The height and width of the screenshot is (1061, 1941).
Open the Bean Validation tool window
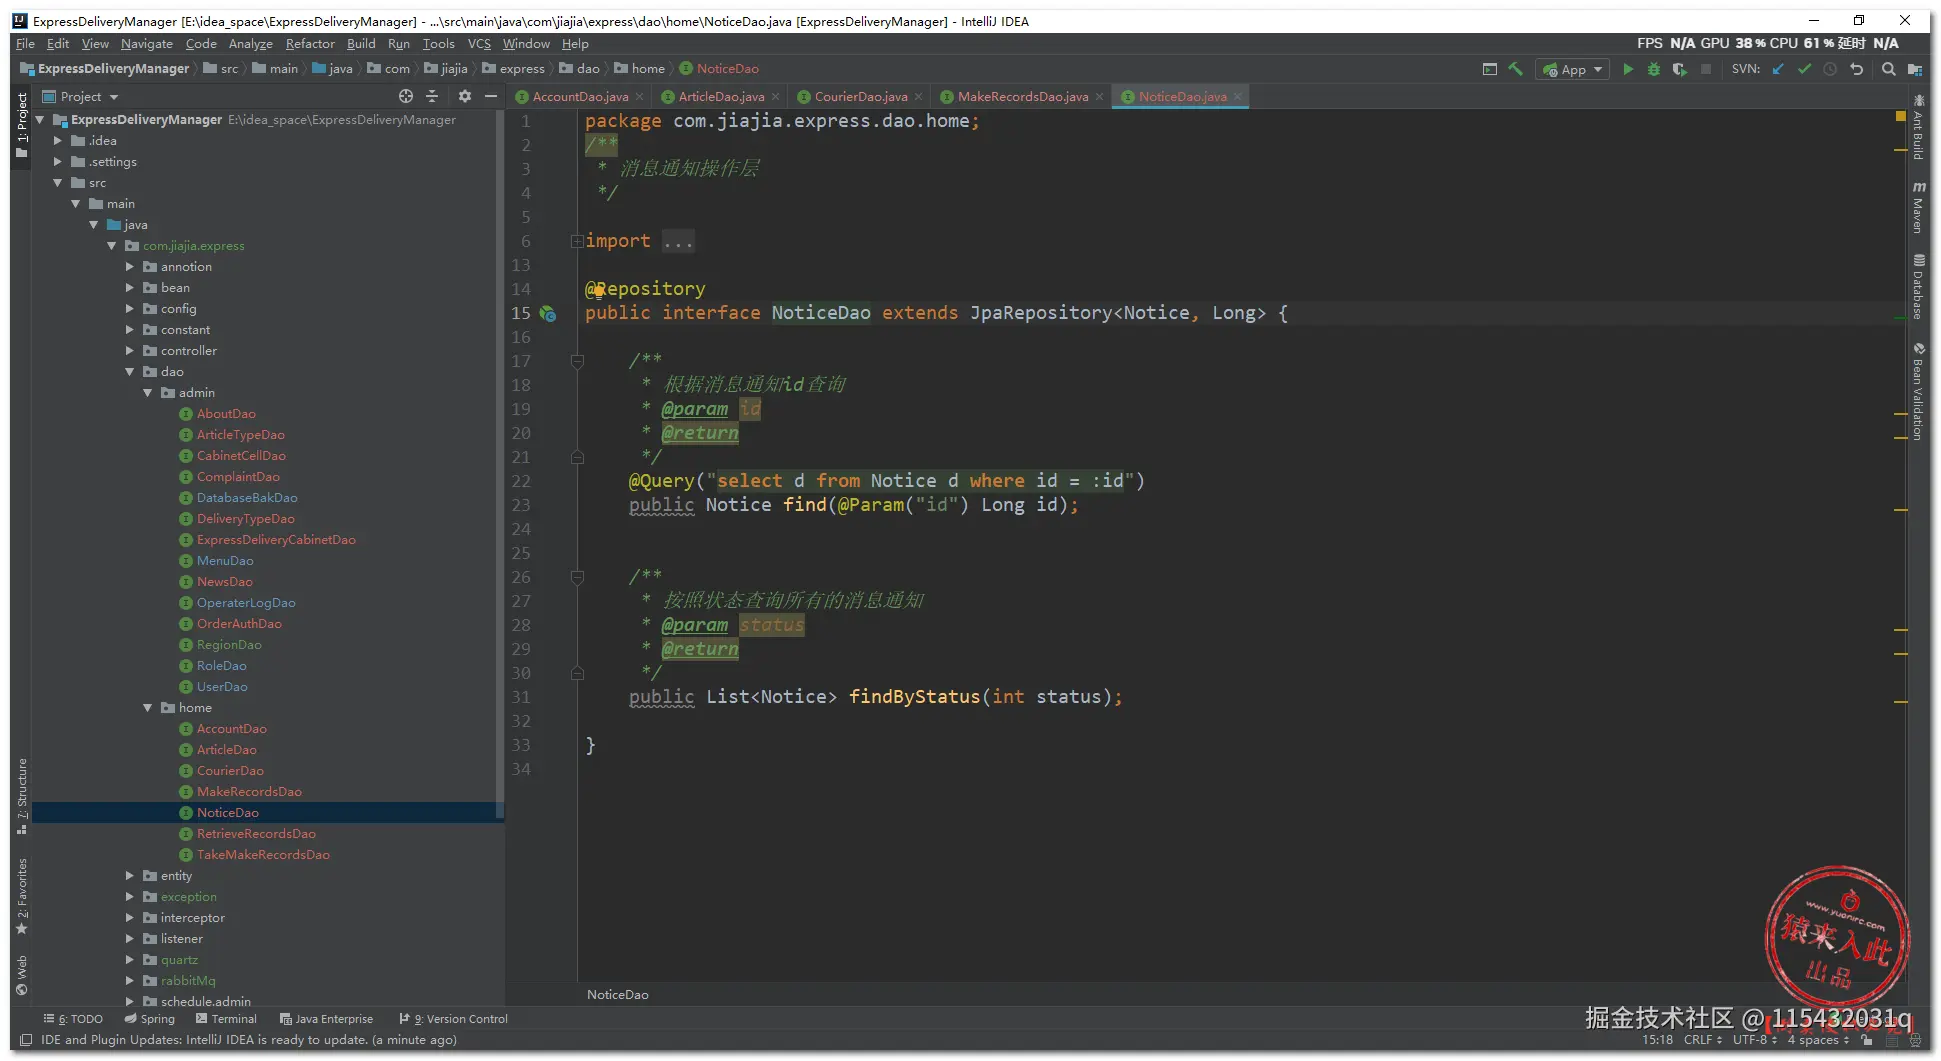click(1918, 391)
